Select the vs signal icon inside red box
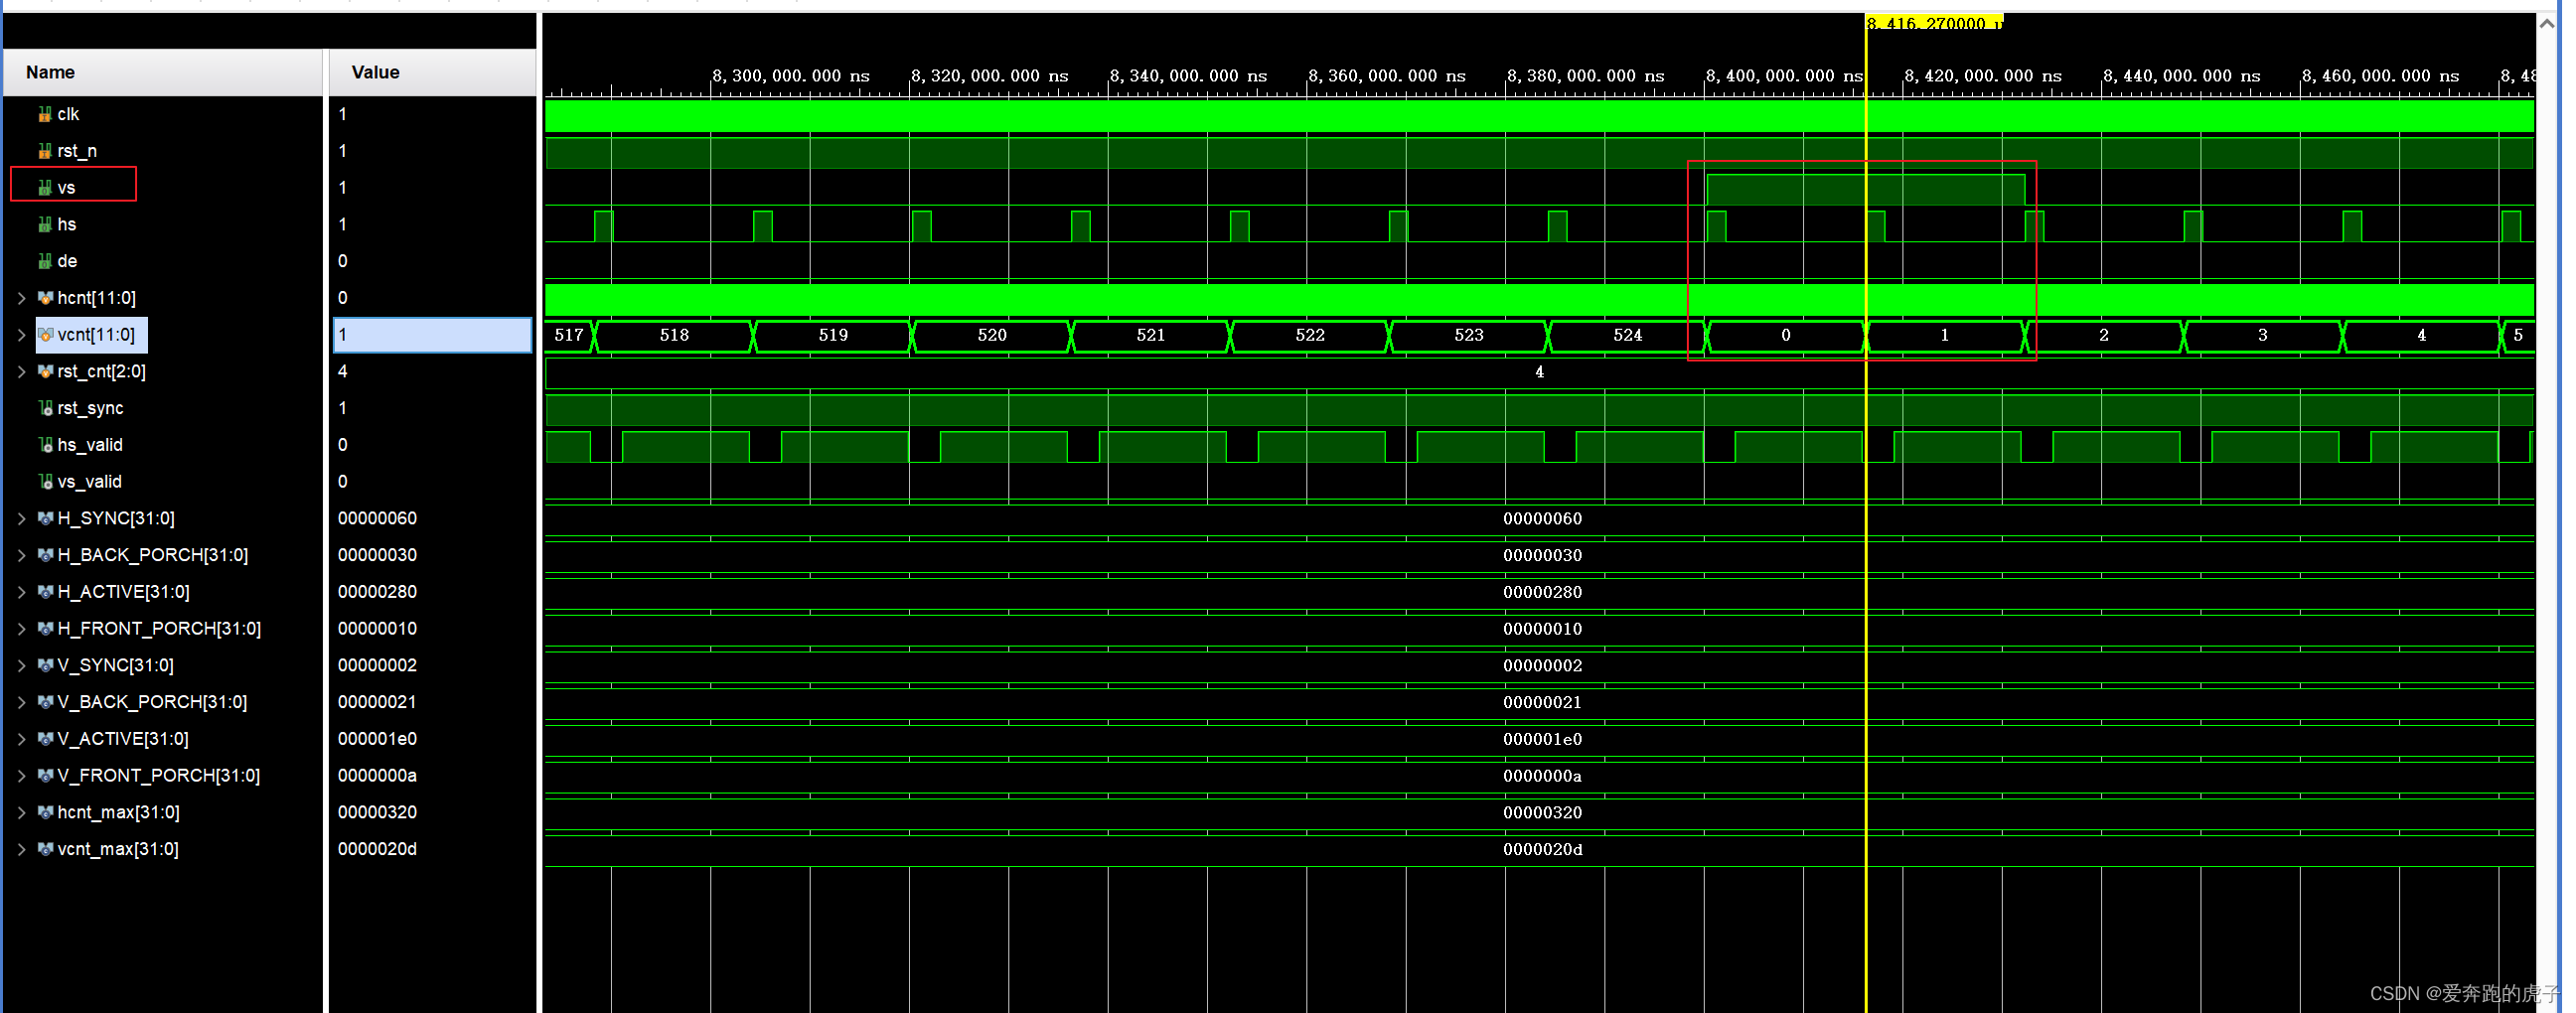 pyautogui.click(x=45, y=187)
